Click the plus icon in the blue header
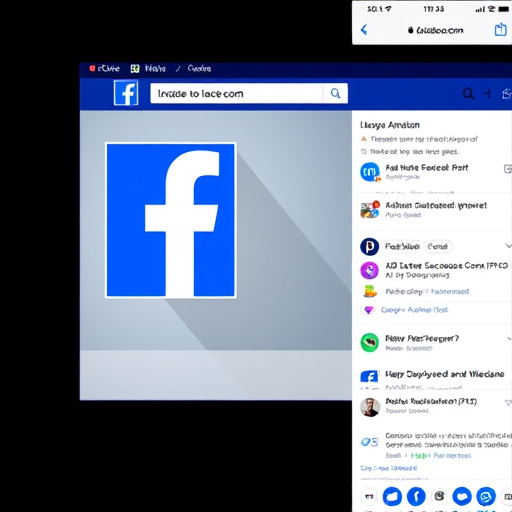Image resolution: width=512 pixels, height=512 pixels. pos(487,94)
